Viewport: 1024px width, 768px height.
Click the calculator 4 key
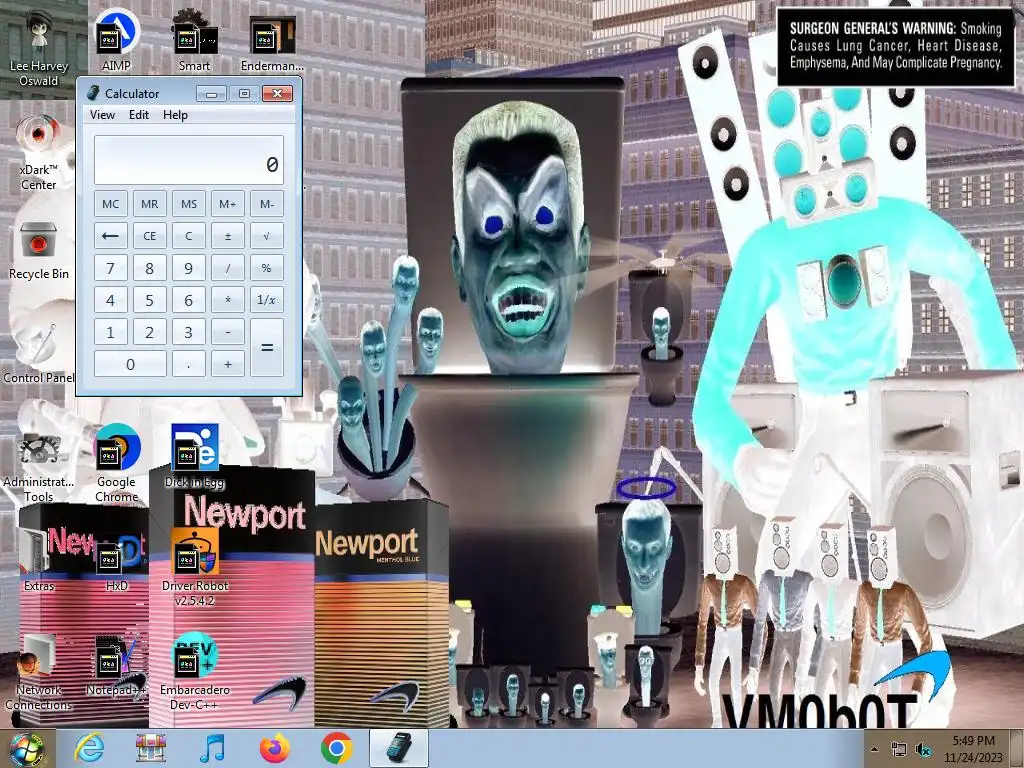coord(110,300)
